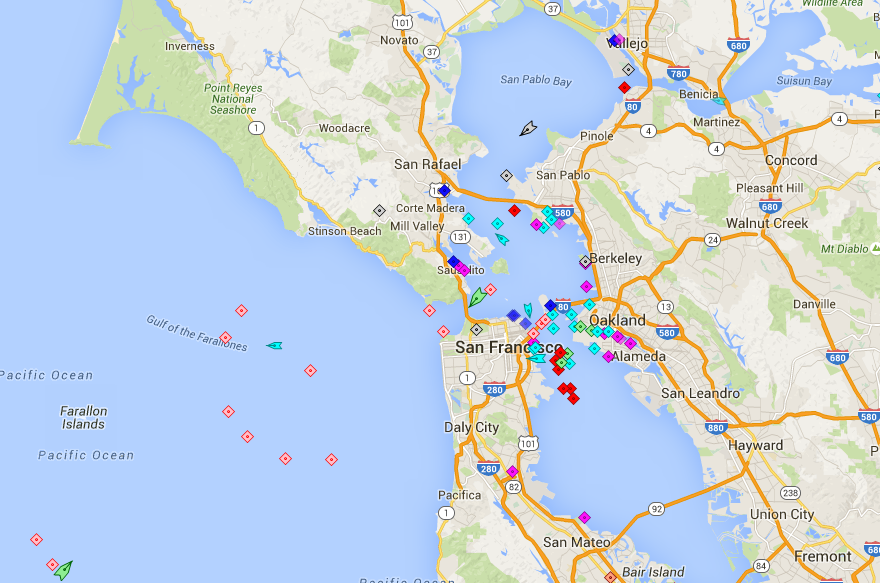The width and height of the screenshot is (880, 583).
Task: Click the white ship in San Pablo Bay
Action: [x=528, y=128]
